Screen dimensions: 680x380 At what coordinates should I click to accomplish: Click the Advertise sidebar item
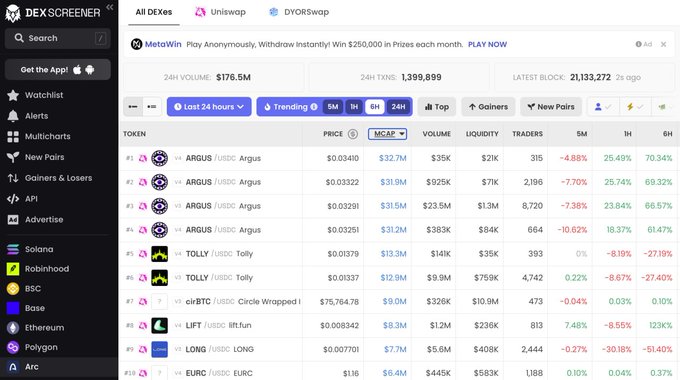[43, 219]
